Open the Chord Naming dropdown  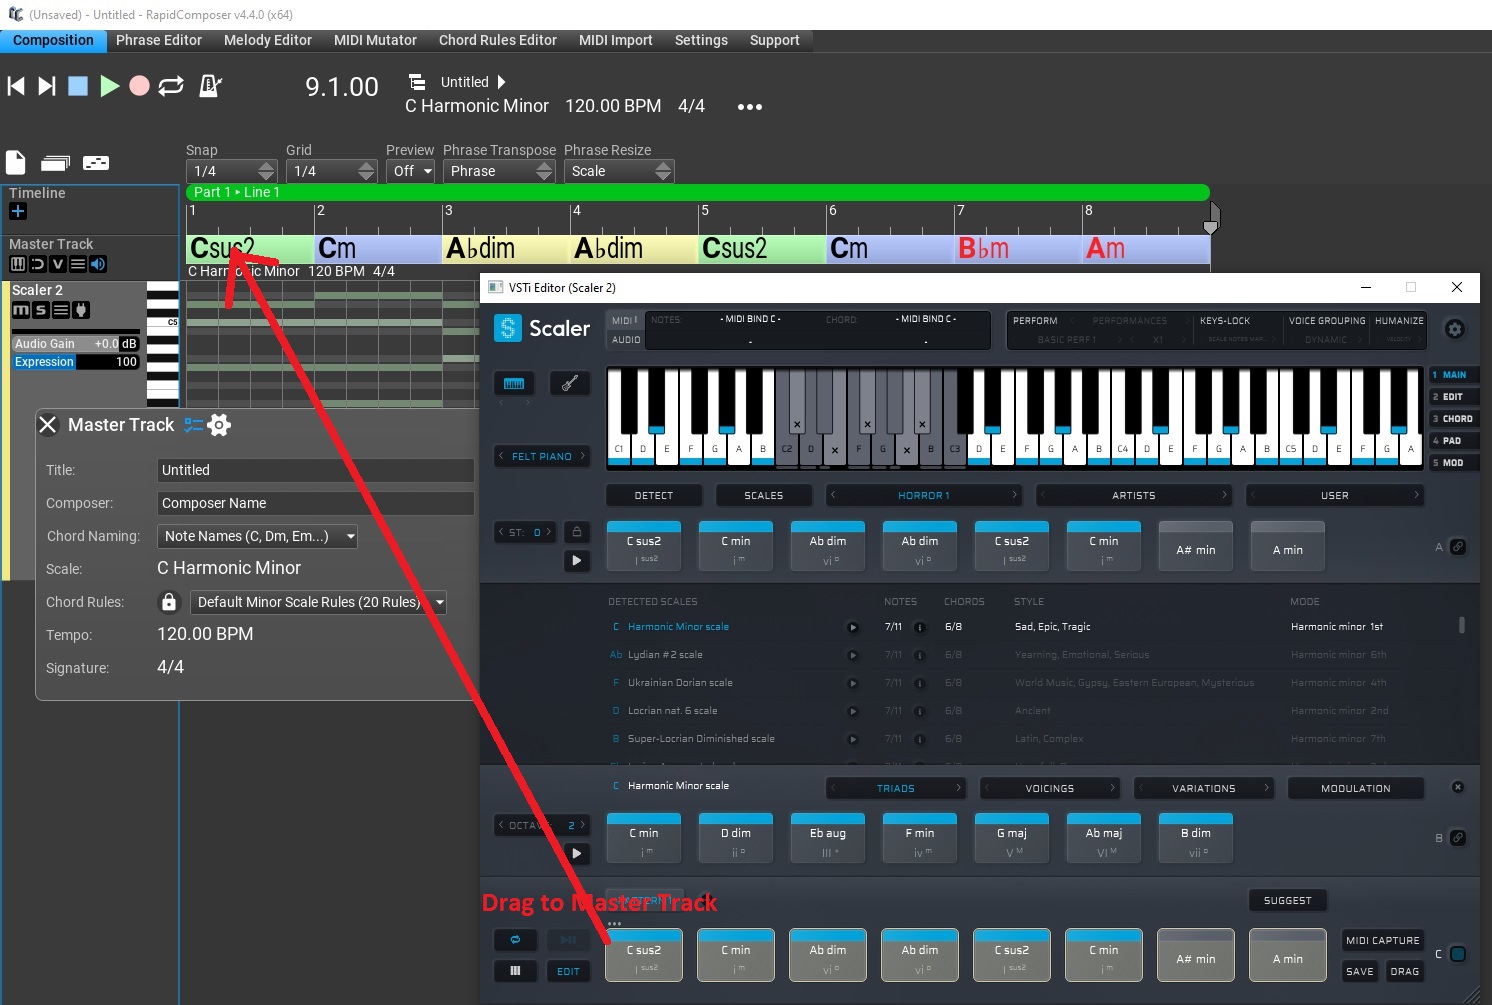257,536
